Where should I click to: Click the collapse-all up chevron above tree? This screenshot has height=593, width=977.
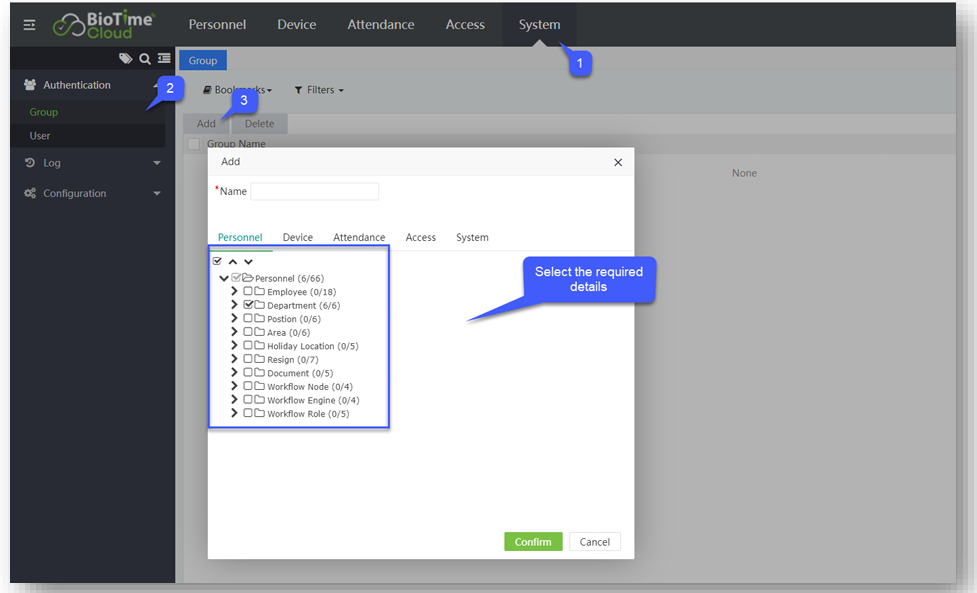(233, 262)
